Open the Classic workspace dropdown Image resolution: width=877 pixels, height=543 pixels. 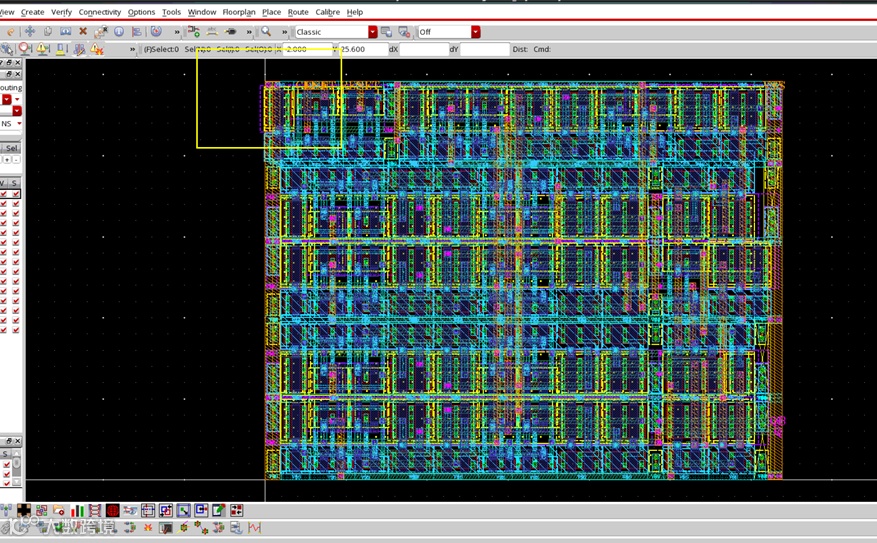tap(372, 32)
